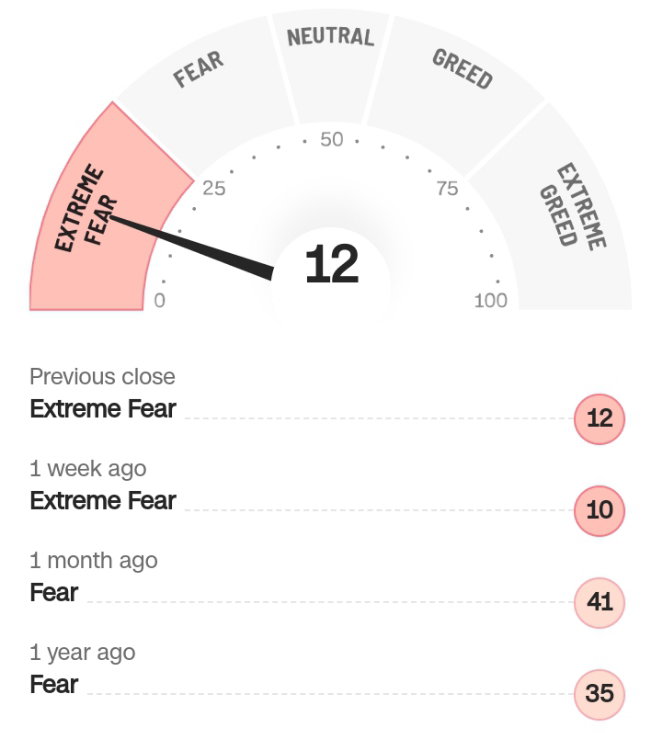The image size is (662, 733).
Task: Click the gauge needle pointer
Action: pos(192,248)
